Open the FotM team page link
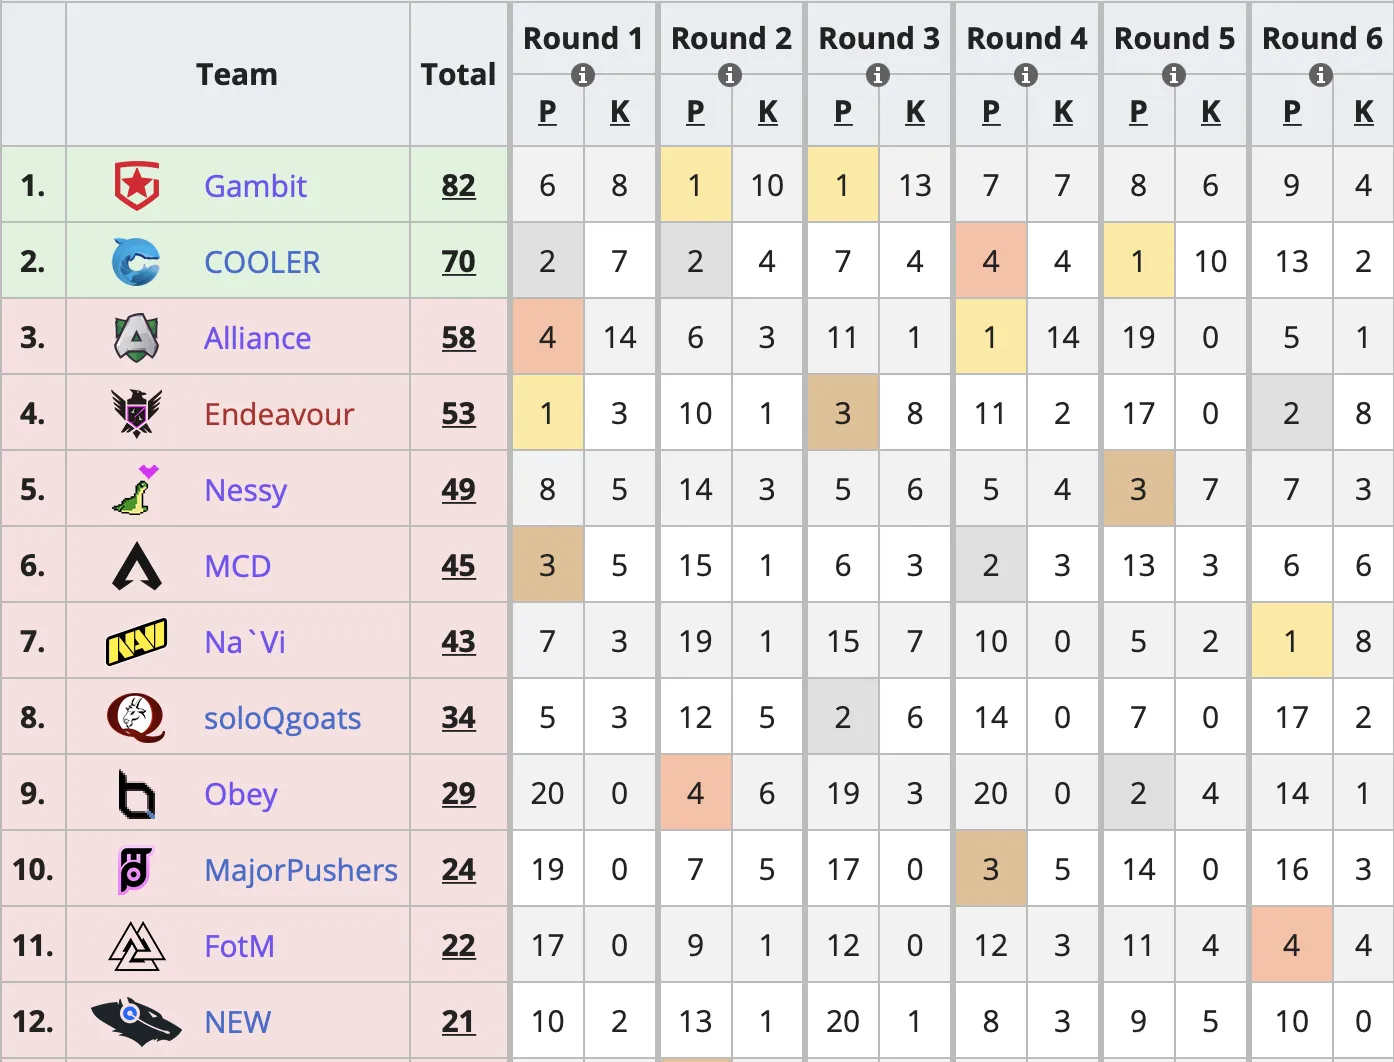1394x1062 pixels. pos(239,946)
